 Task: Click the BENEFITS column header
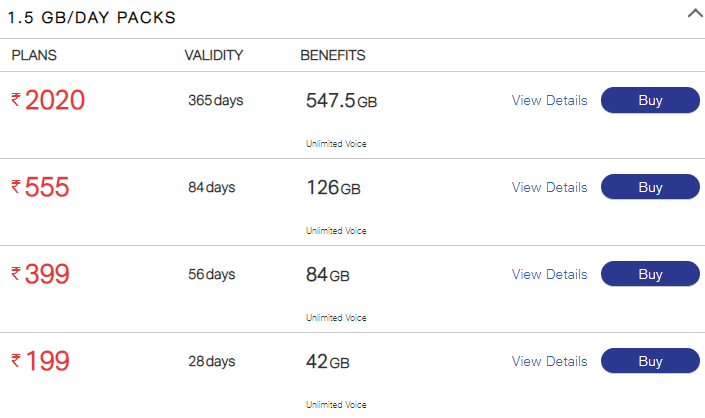[x=333, y=55]
